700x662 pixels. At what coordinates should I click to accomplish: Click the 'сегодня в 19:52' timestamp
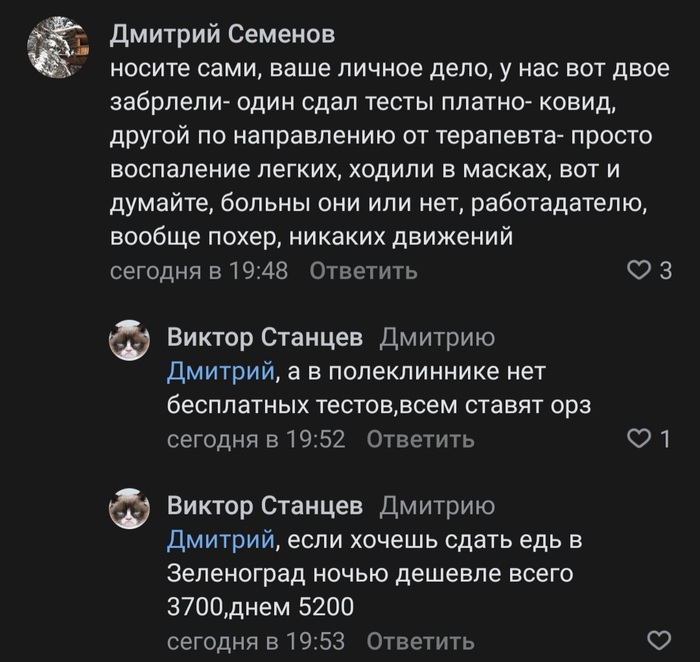click(x=255, y=439)
